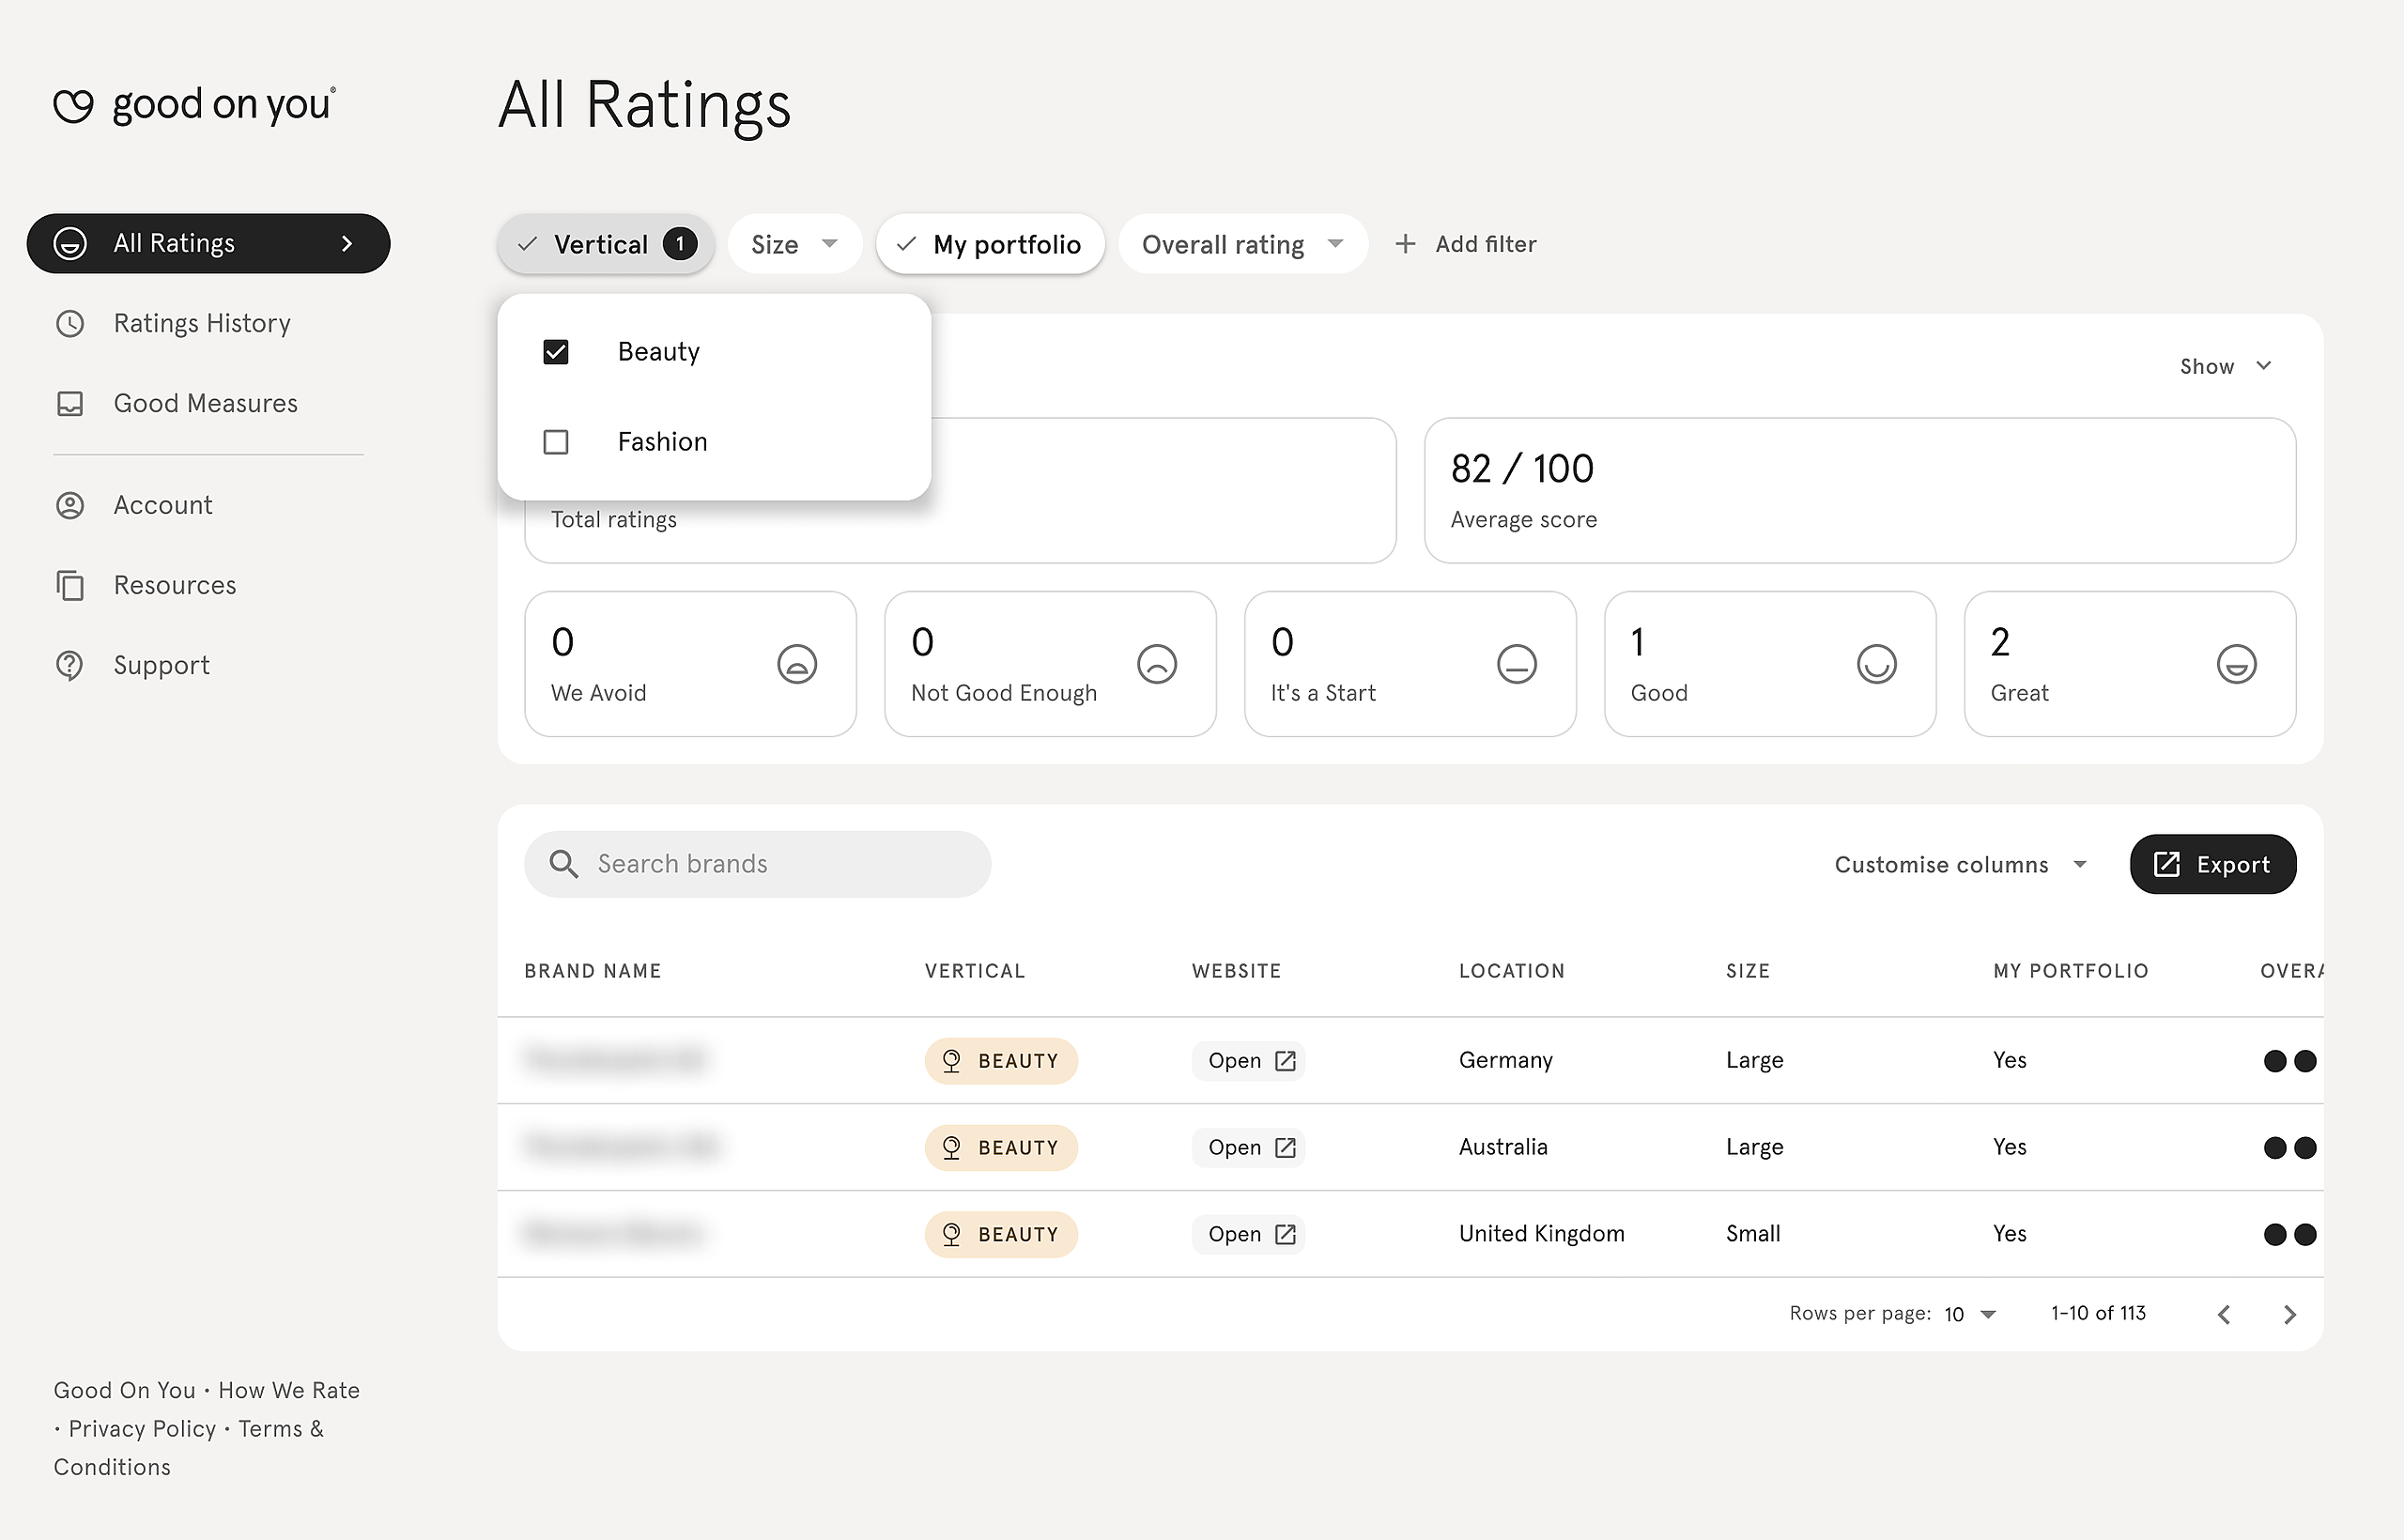Click the Export button's share icon
The image size is (2404, 1540).
2167,864
